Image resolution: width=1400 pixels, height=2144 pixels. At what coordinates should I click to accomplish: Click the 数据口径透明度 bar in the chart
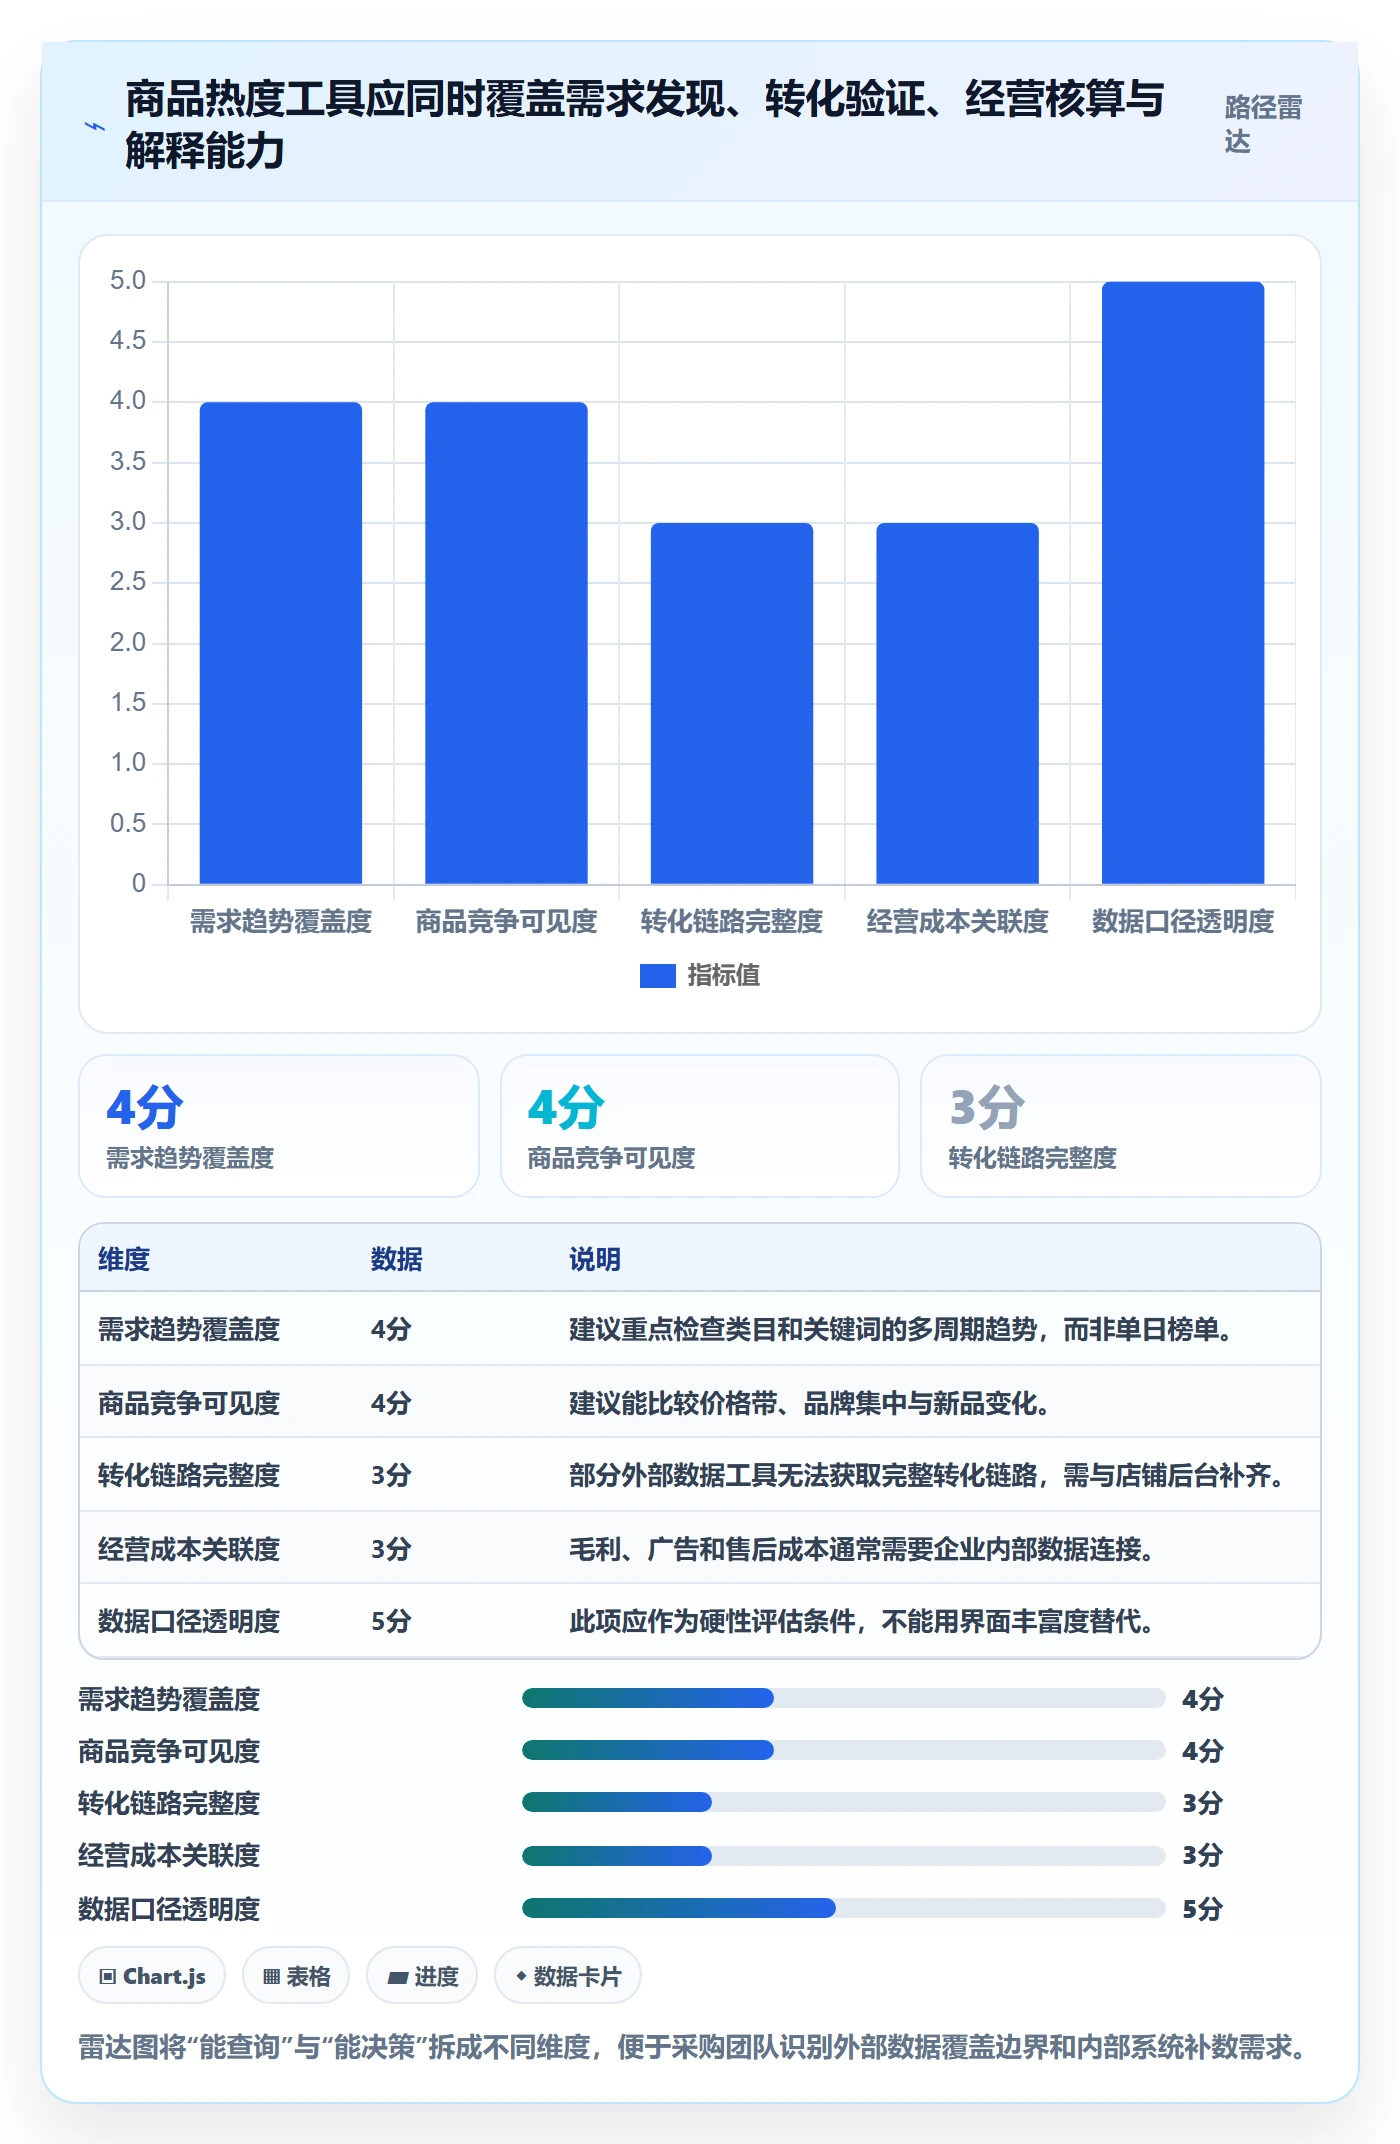[x=1183, y=583]
